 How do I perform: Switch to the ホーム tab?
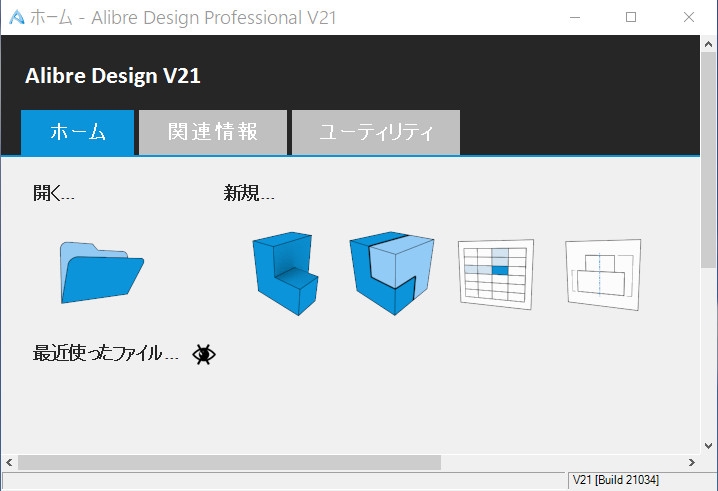[78, 132]
